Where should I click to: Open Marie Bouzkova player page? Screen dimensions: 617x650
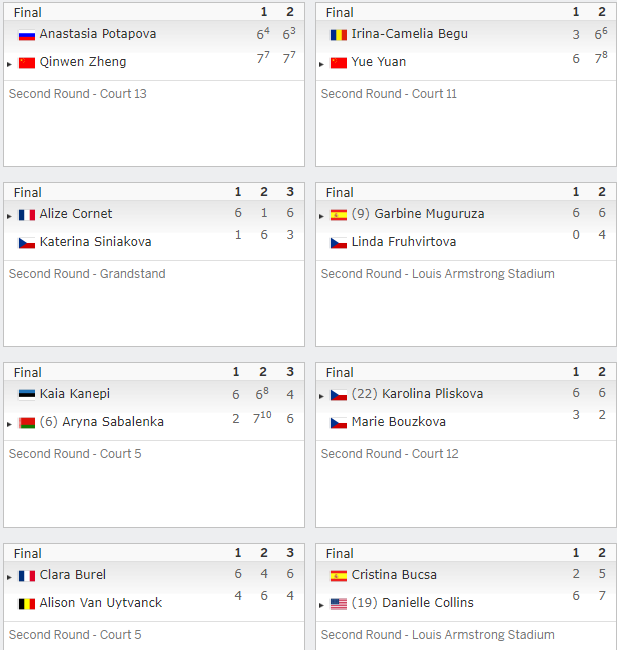coord(398,422)
